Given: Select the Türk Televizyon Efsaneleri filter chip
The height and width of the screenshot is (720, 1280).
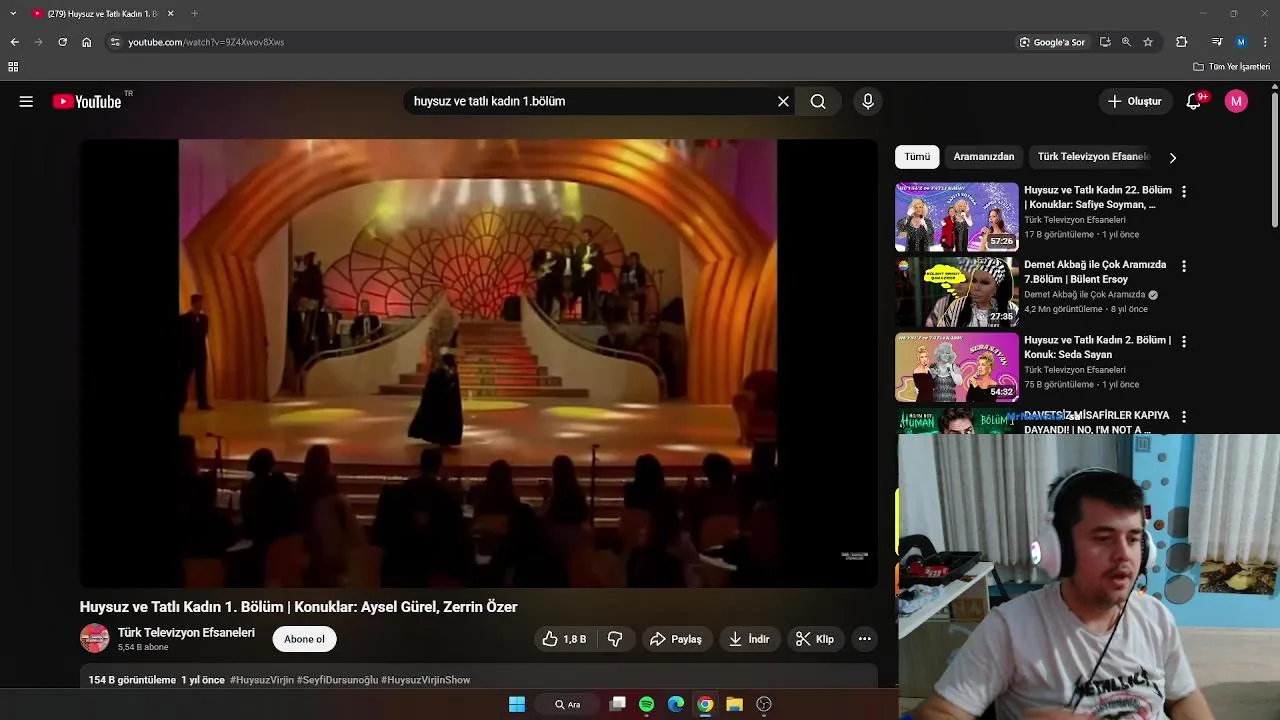Looking at the screenshot, I should click(x=1094, y=157).
